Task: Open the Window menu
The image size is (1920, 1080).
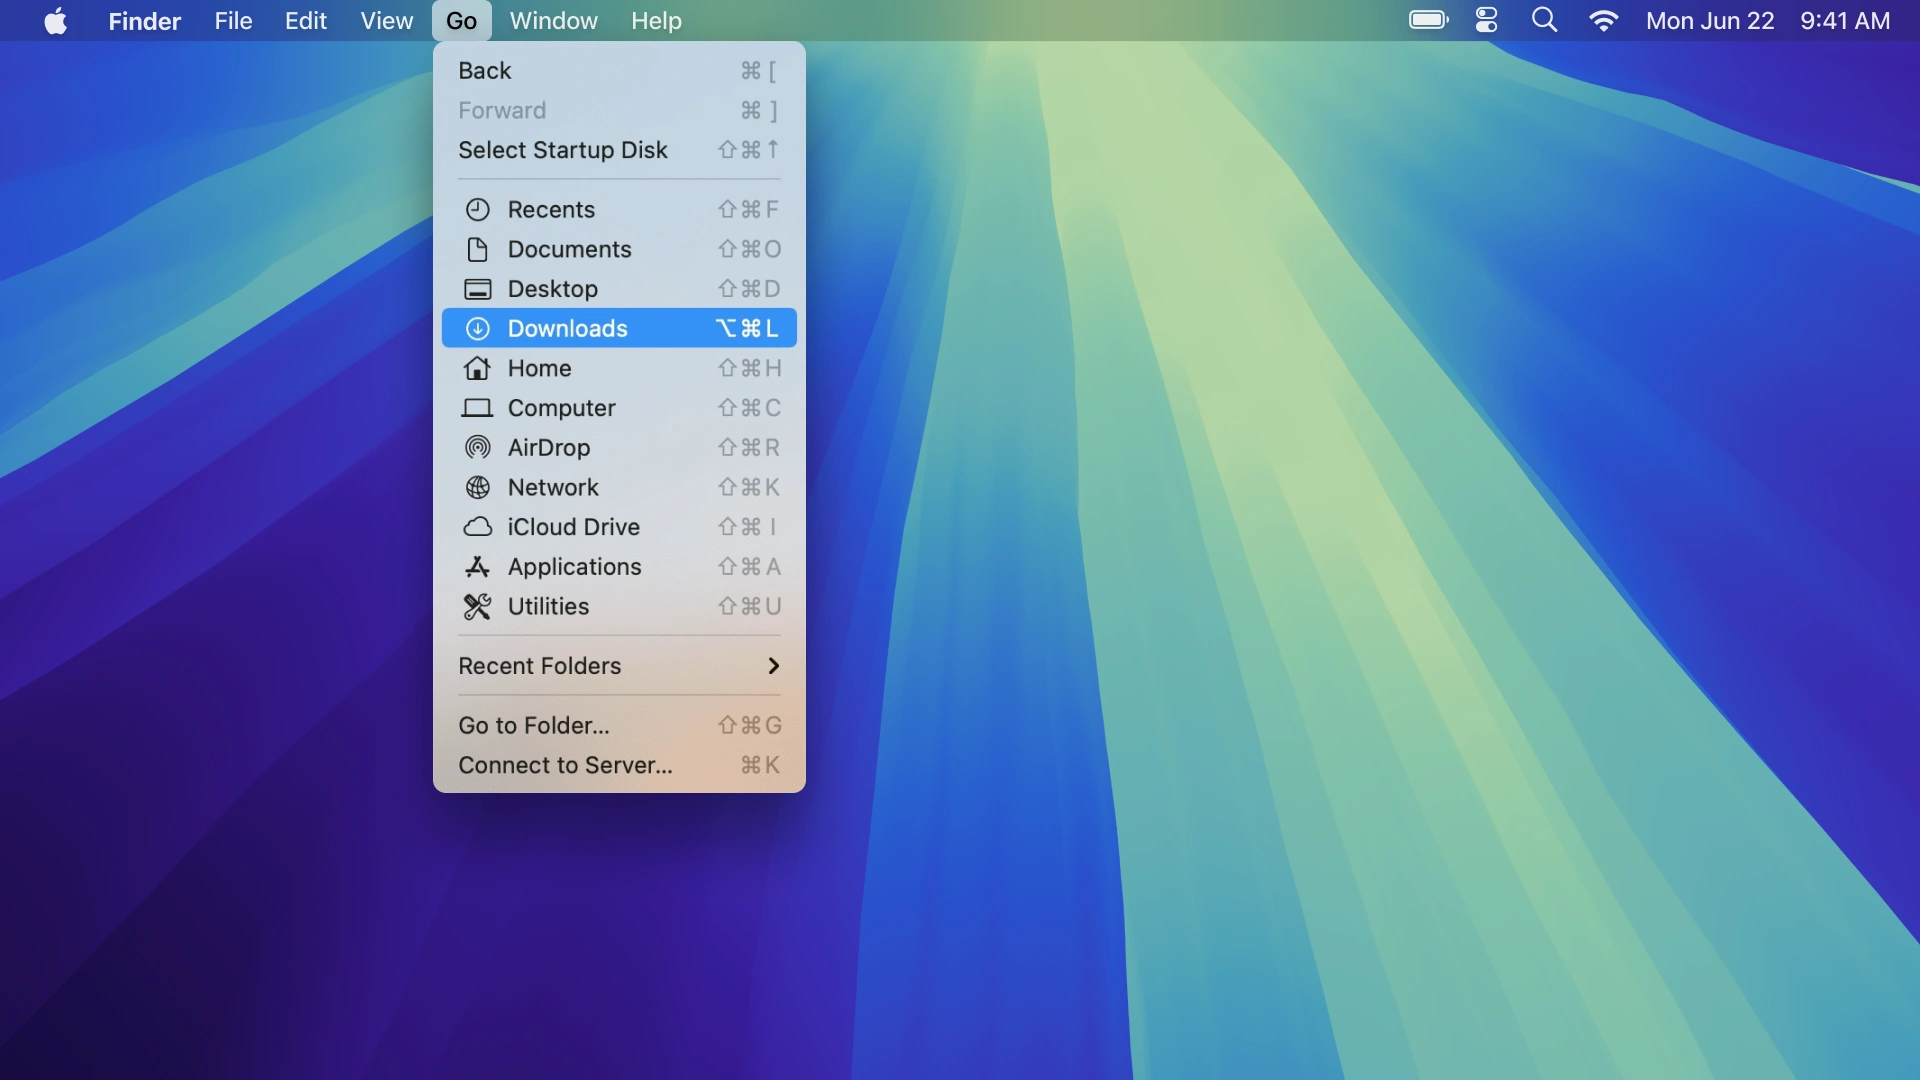Action: click(x=553, y=20)
